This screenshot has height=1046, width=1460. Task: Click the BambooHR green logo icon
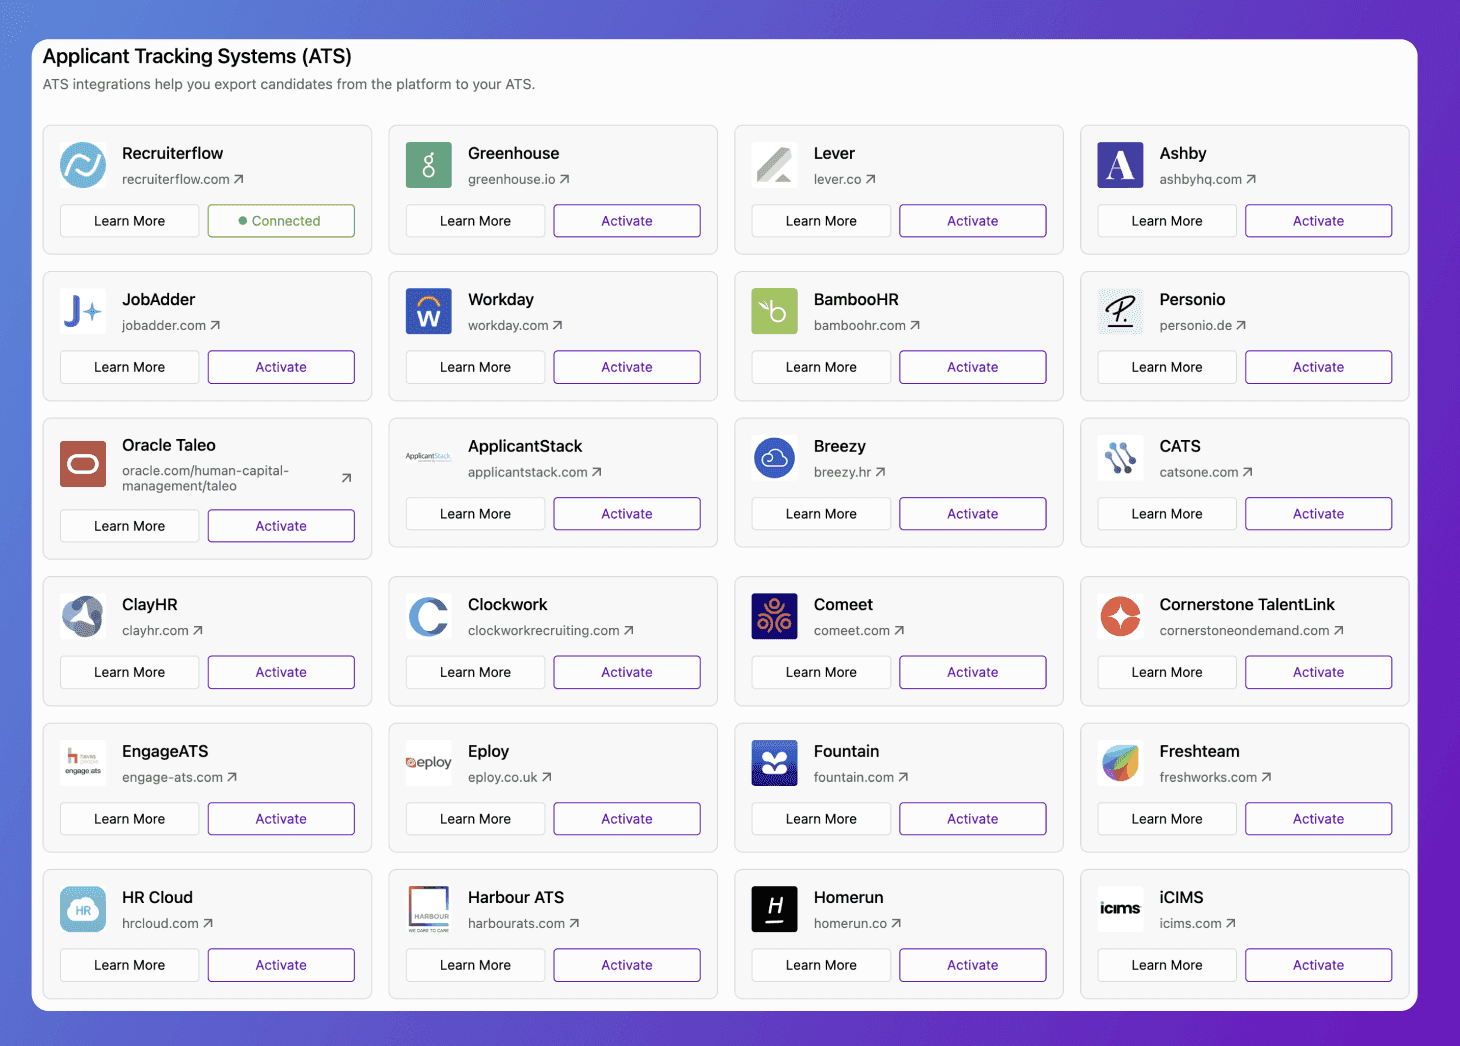(775, 311)
